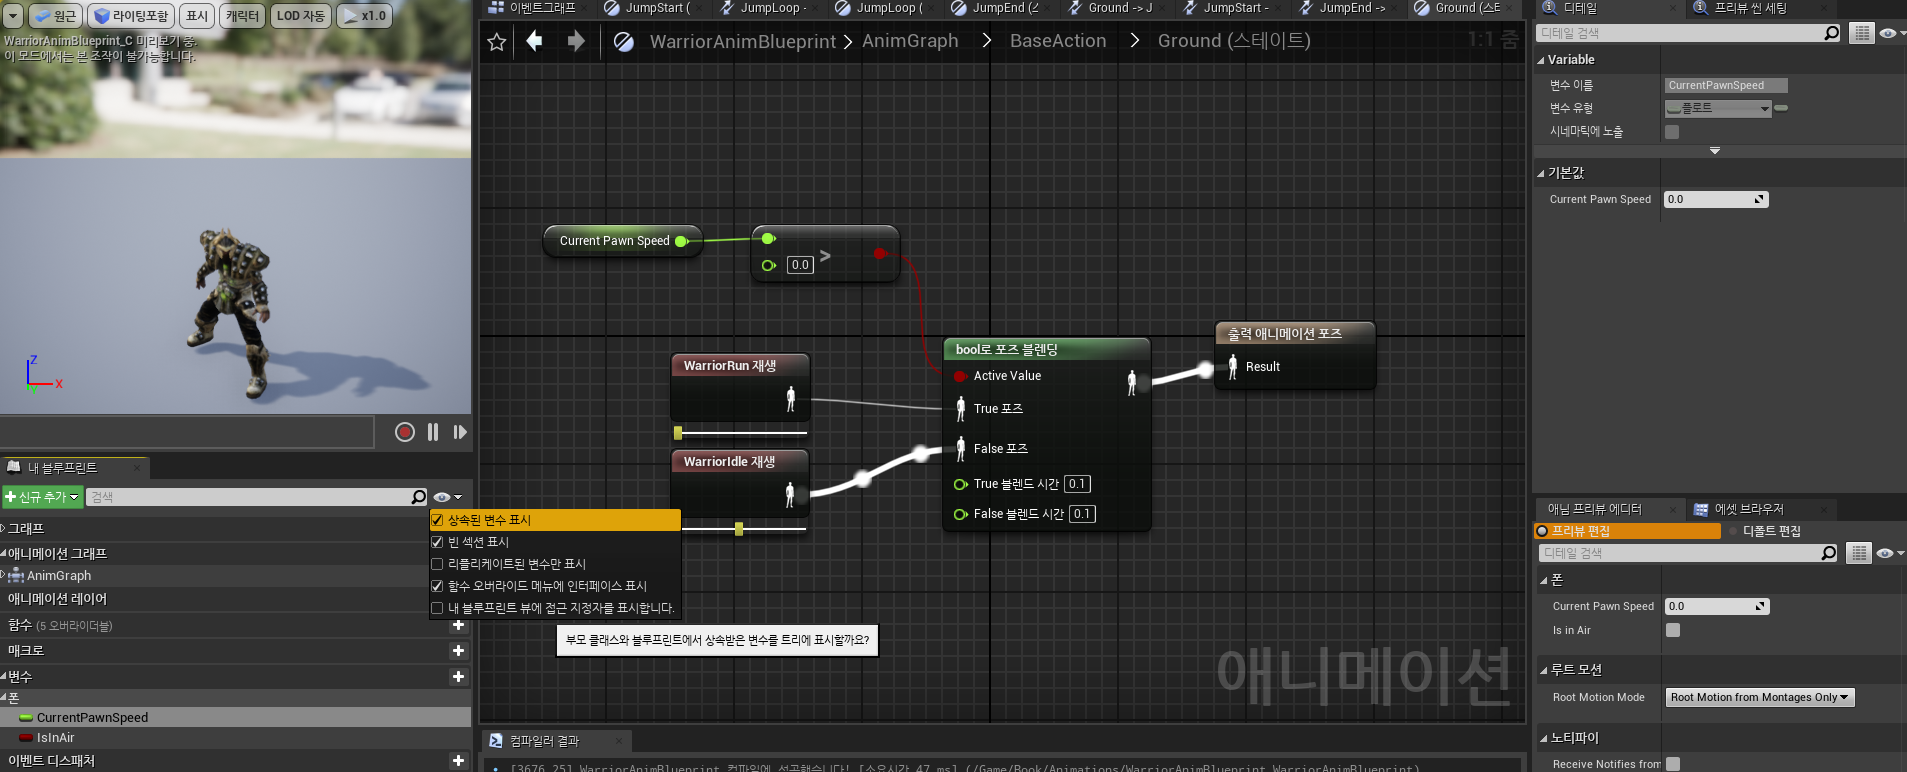
Task: Navigate to BaseAction in the breadcrumb
Action: click(x=1058, y=41)
